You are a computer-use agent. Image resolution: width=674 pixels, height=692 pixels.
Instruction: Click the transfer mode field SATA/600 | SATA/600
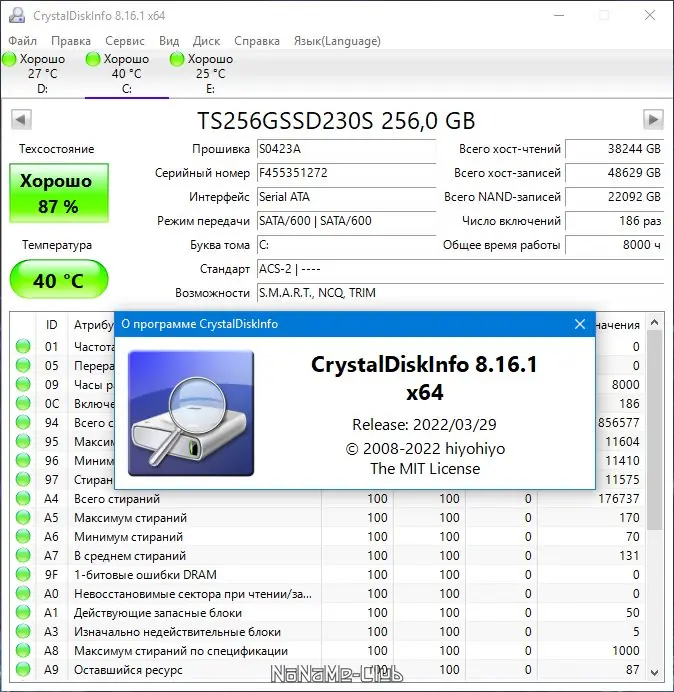(346, 221)
